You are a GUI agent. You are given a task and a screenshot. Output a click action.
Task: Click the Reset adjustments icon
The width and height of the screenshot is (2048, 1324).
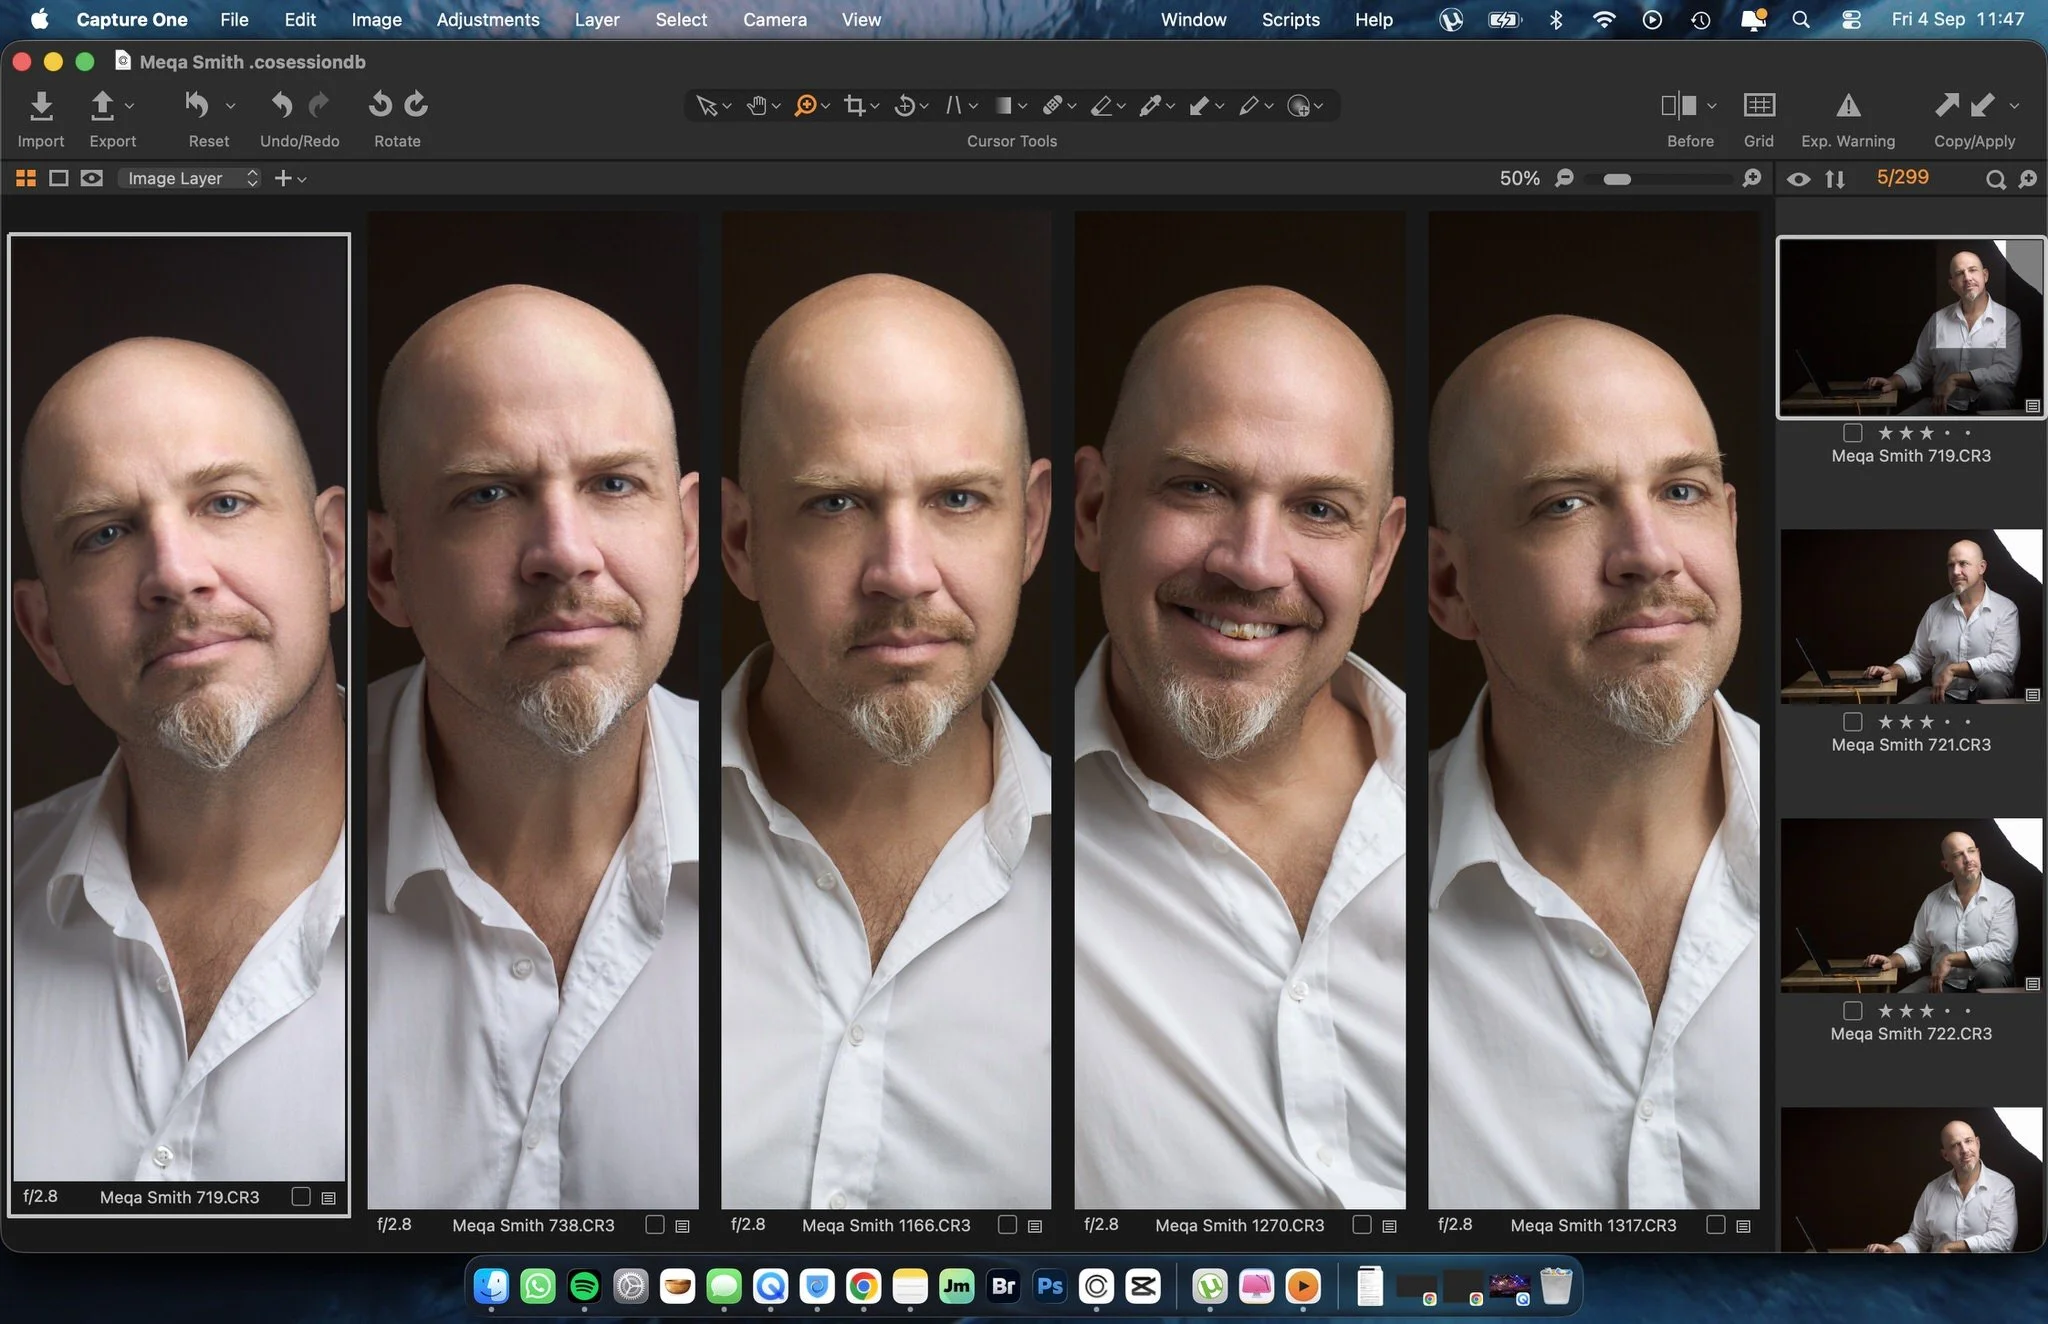click(197, 104)
